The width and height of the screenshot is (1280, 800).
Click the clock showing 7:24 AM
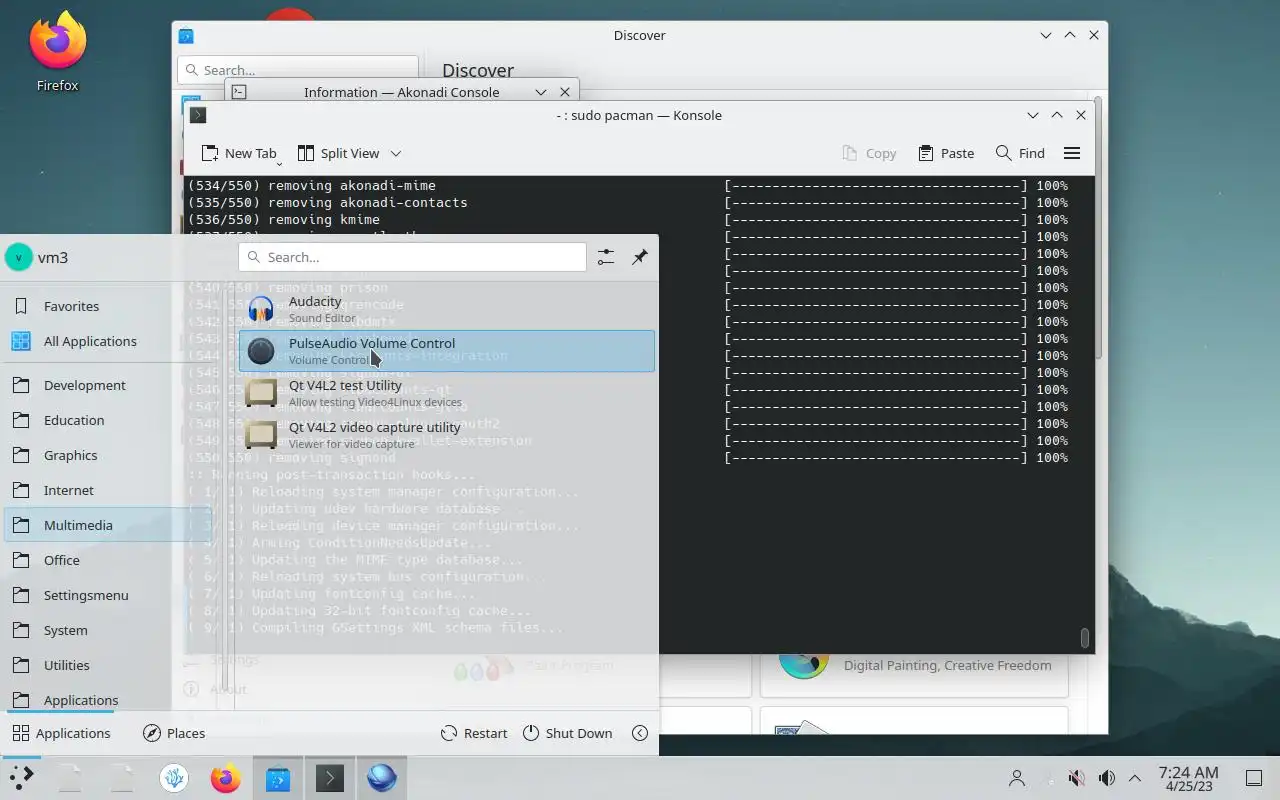pos(1188,778)
